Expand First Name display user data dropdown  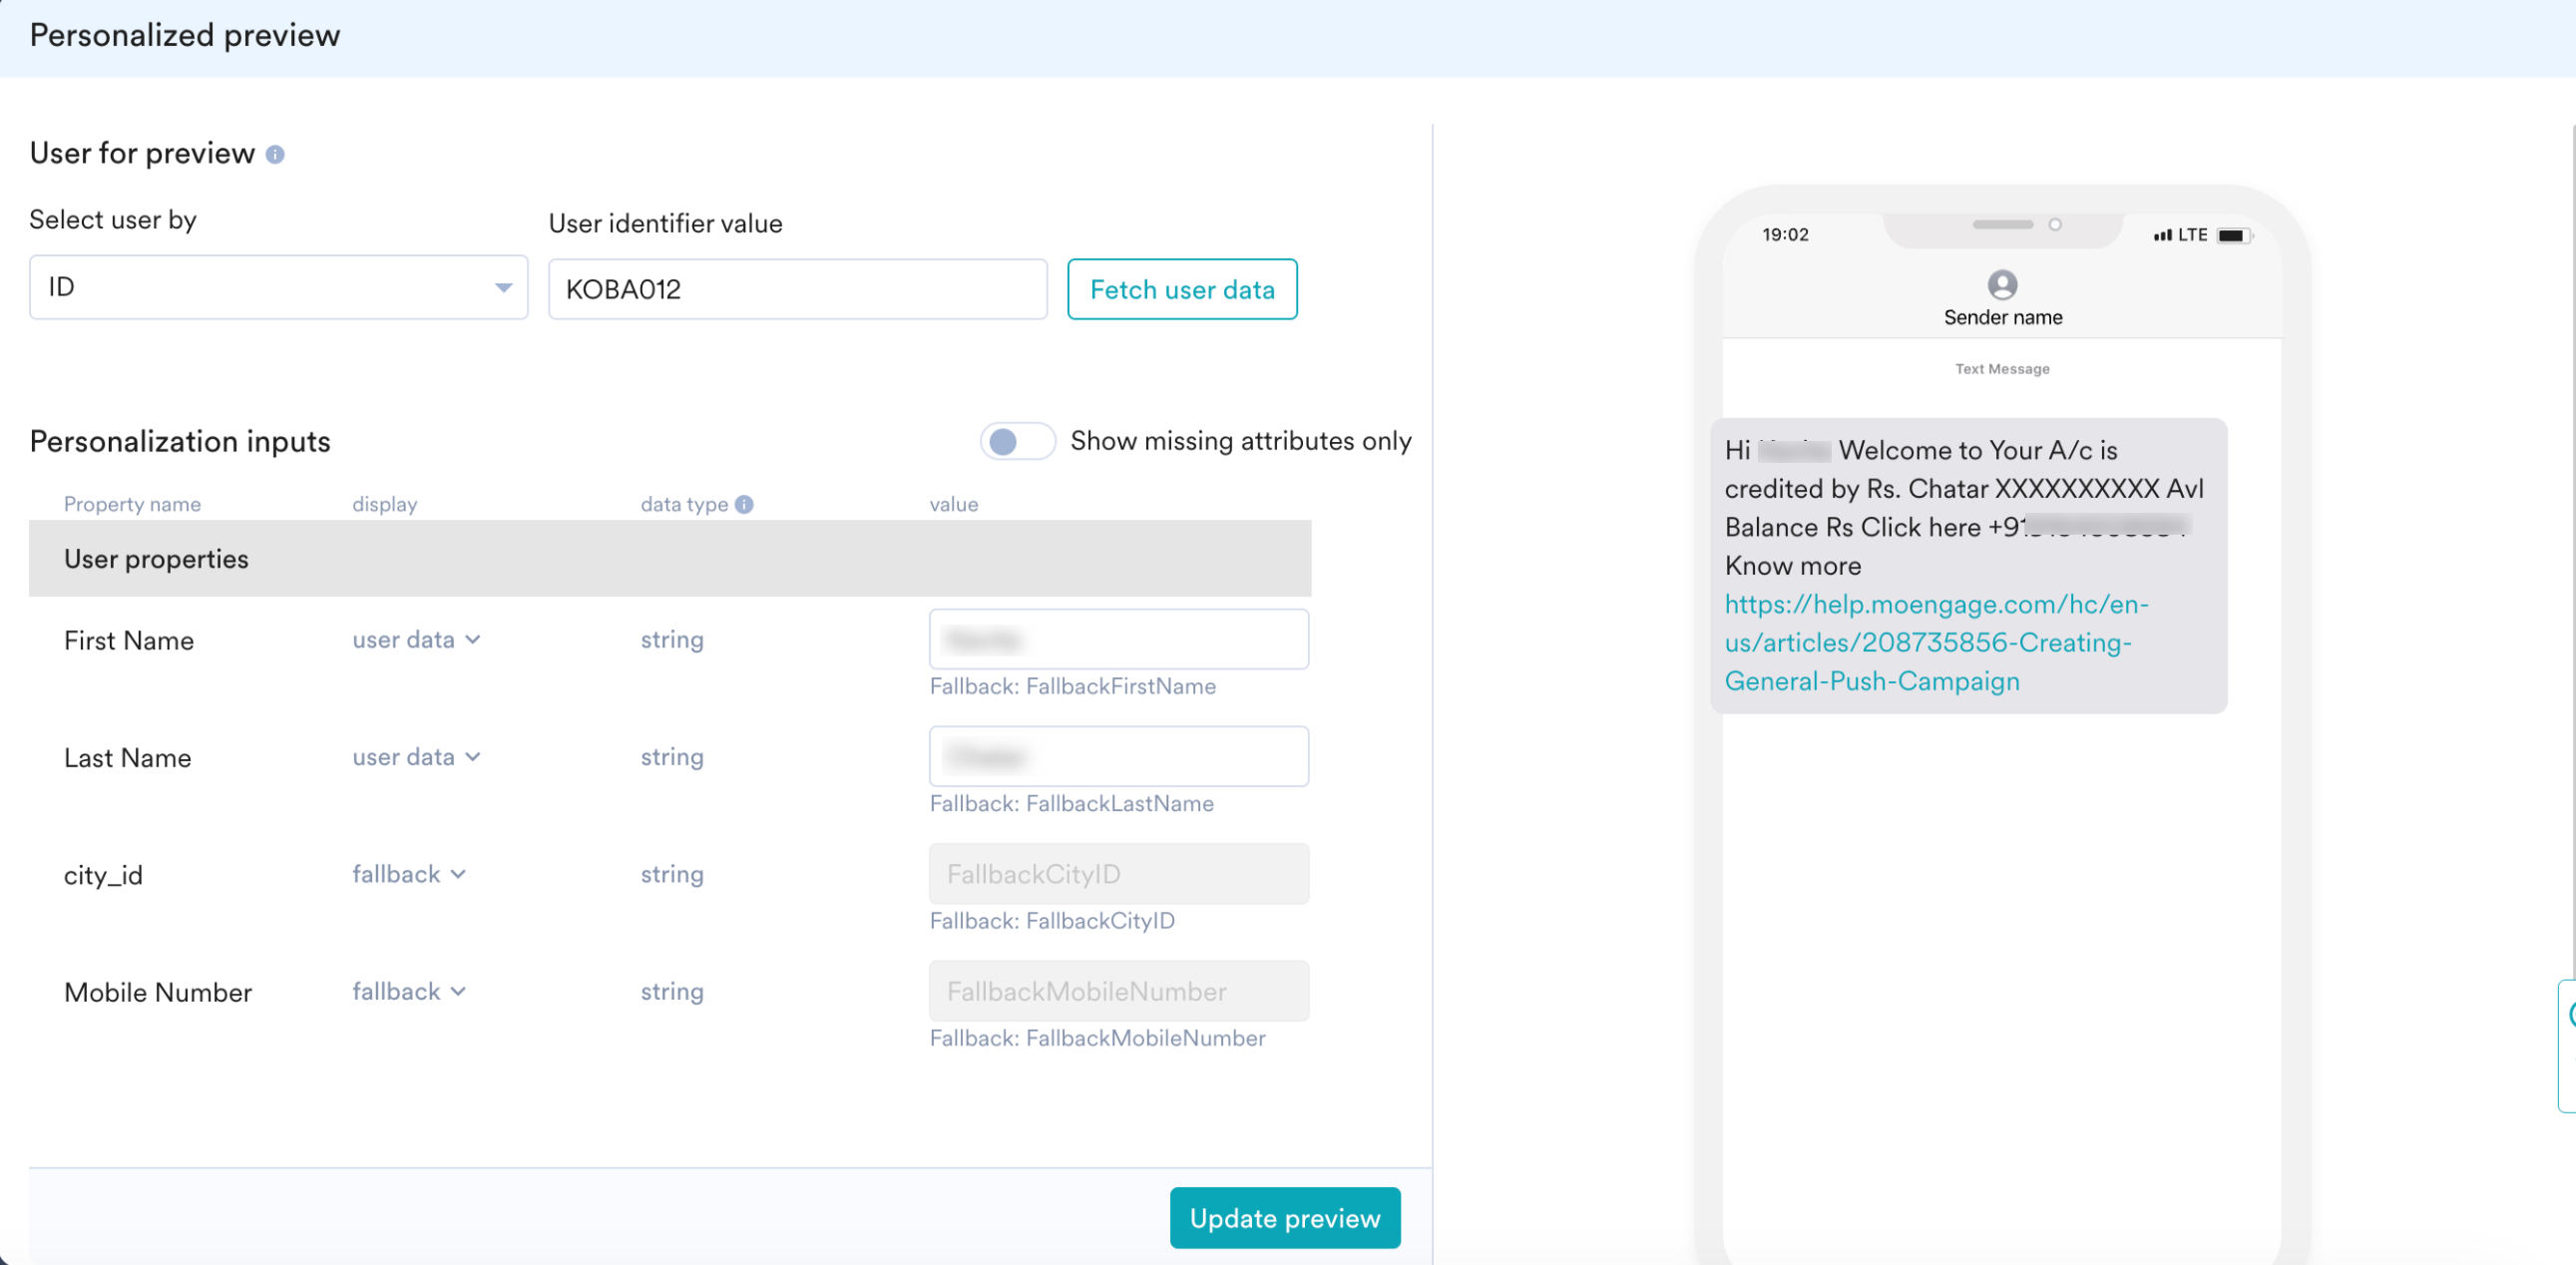[x=416, y=640]
